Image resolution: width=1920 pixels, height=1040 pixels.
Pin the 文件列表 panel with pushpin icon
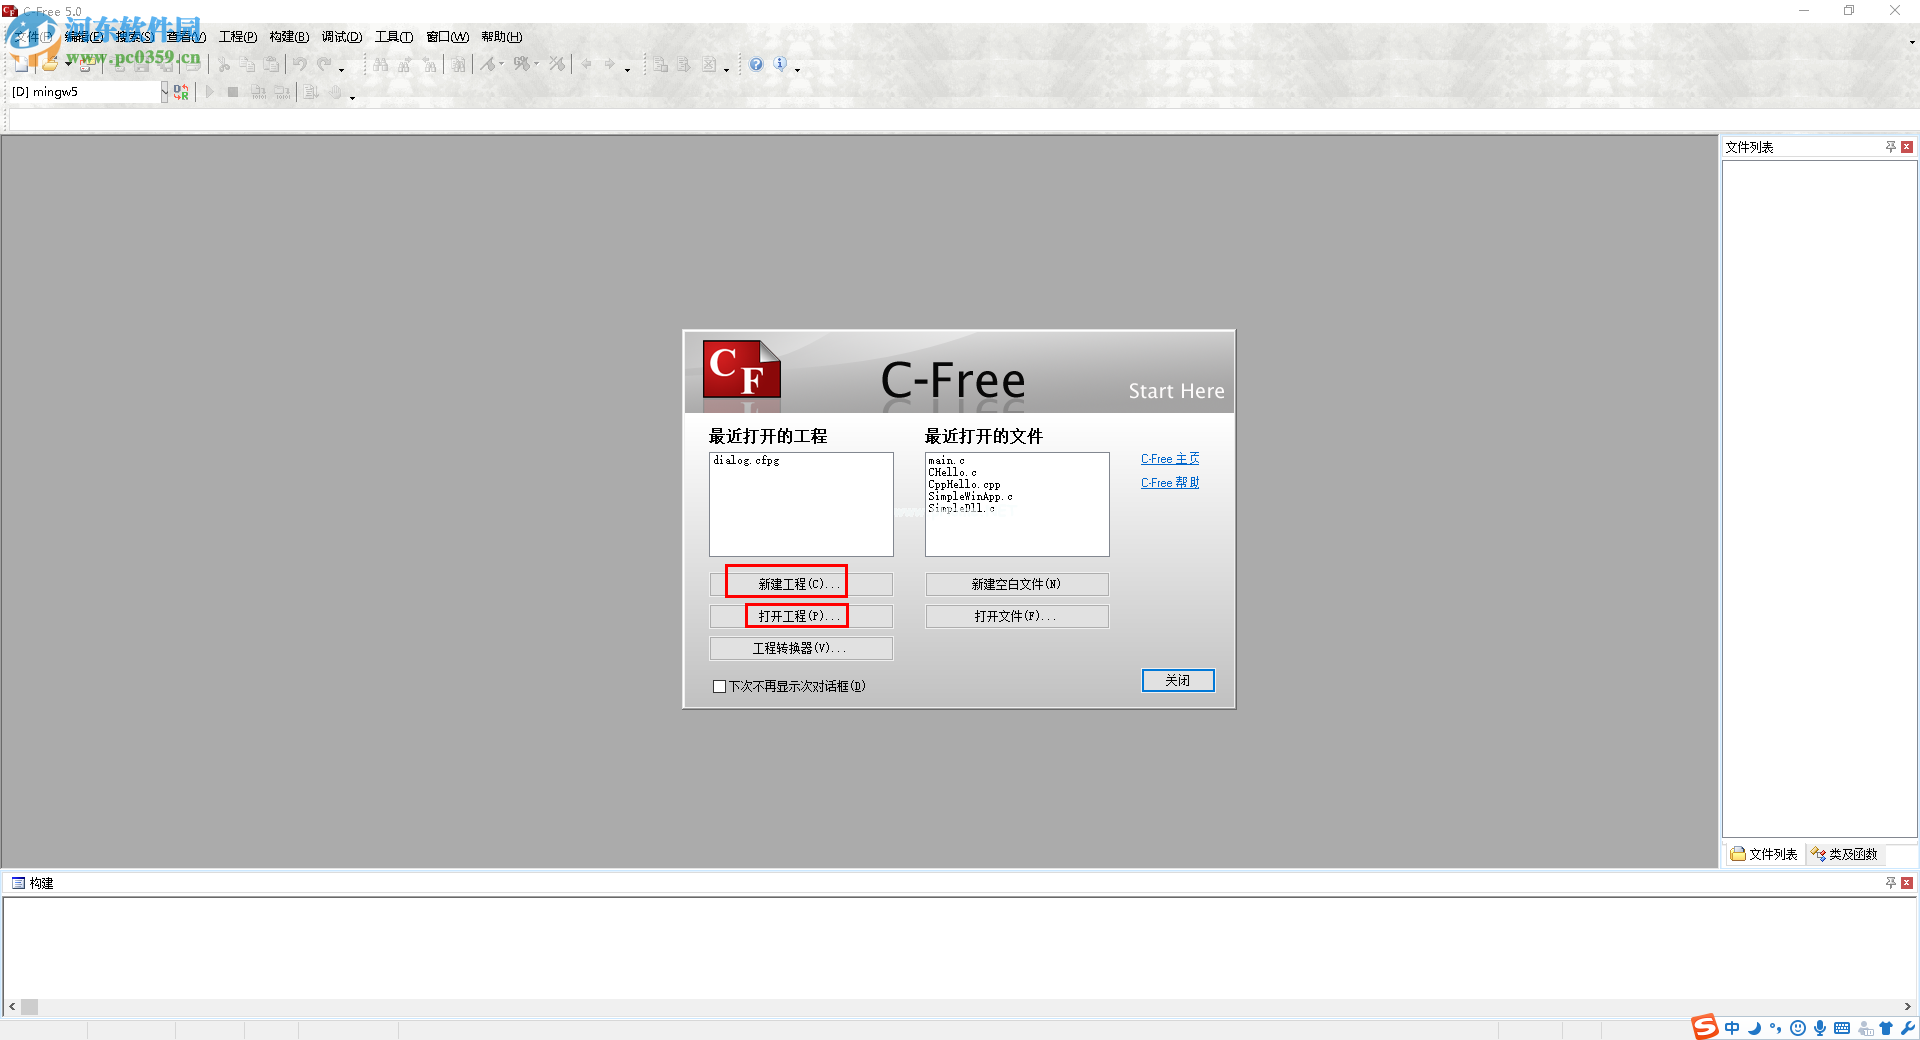point(1890,147)
